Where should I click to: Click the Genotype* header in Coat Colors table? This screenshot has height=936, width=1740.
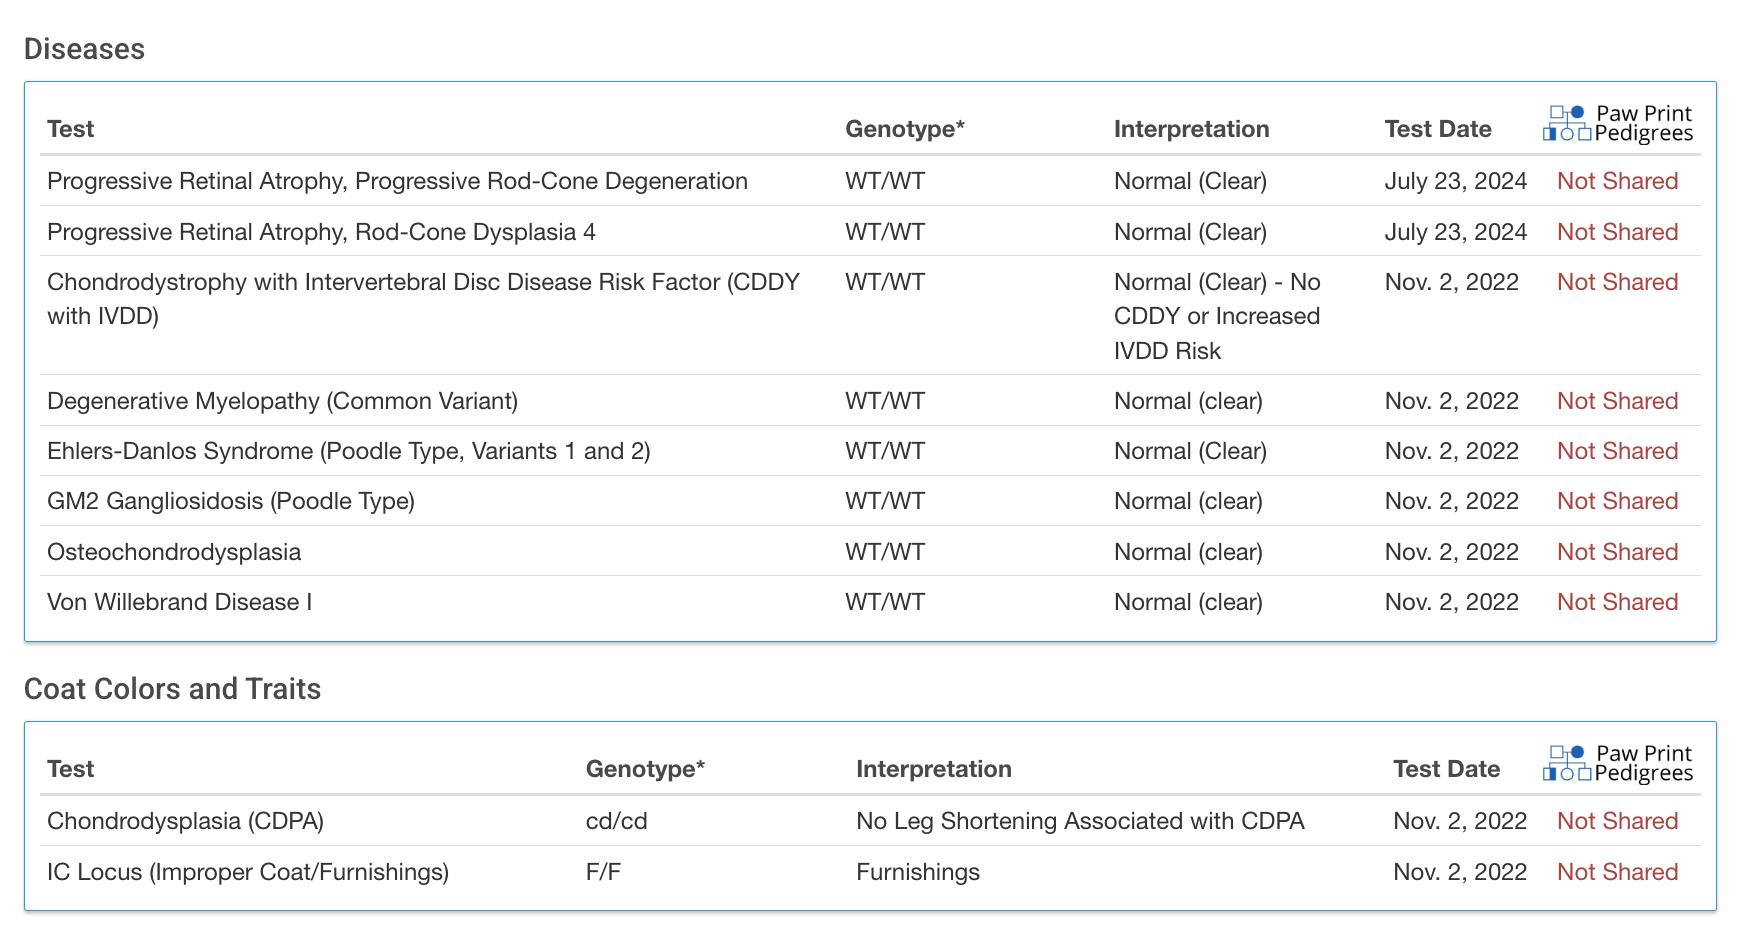coord(645,769)
